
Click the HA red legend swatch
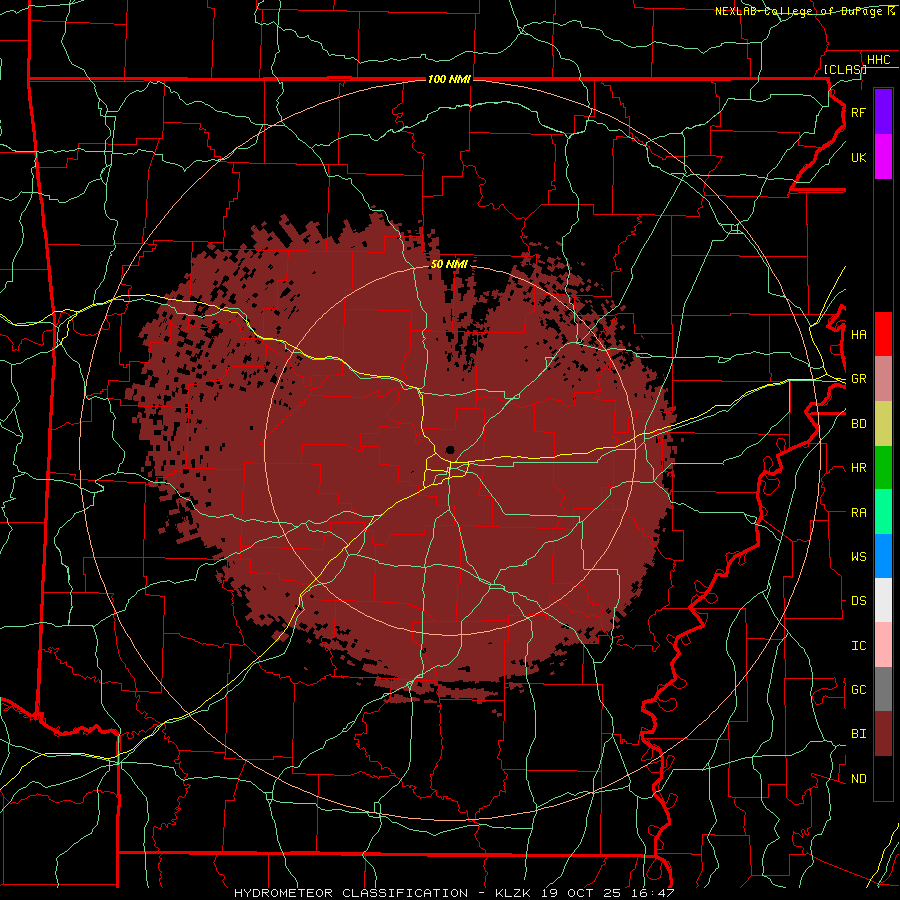pyautogui.click(x=883, y=334)
